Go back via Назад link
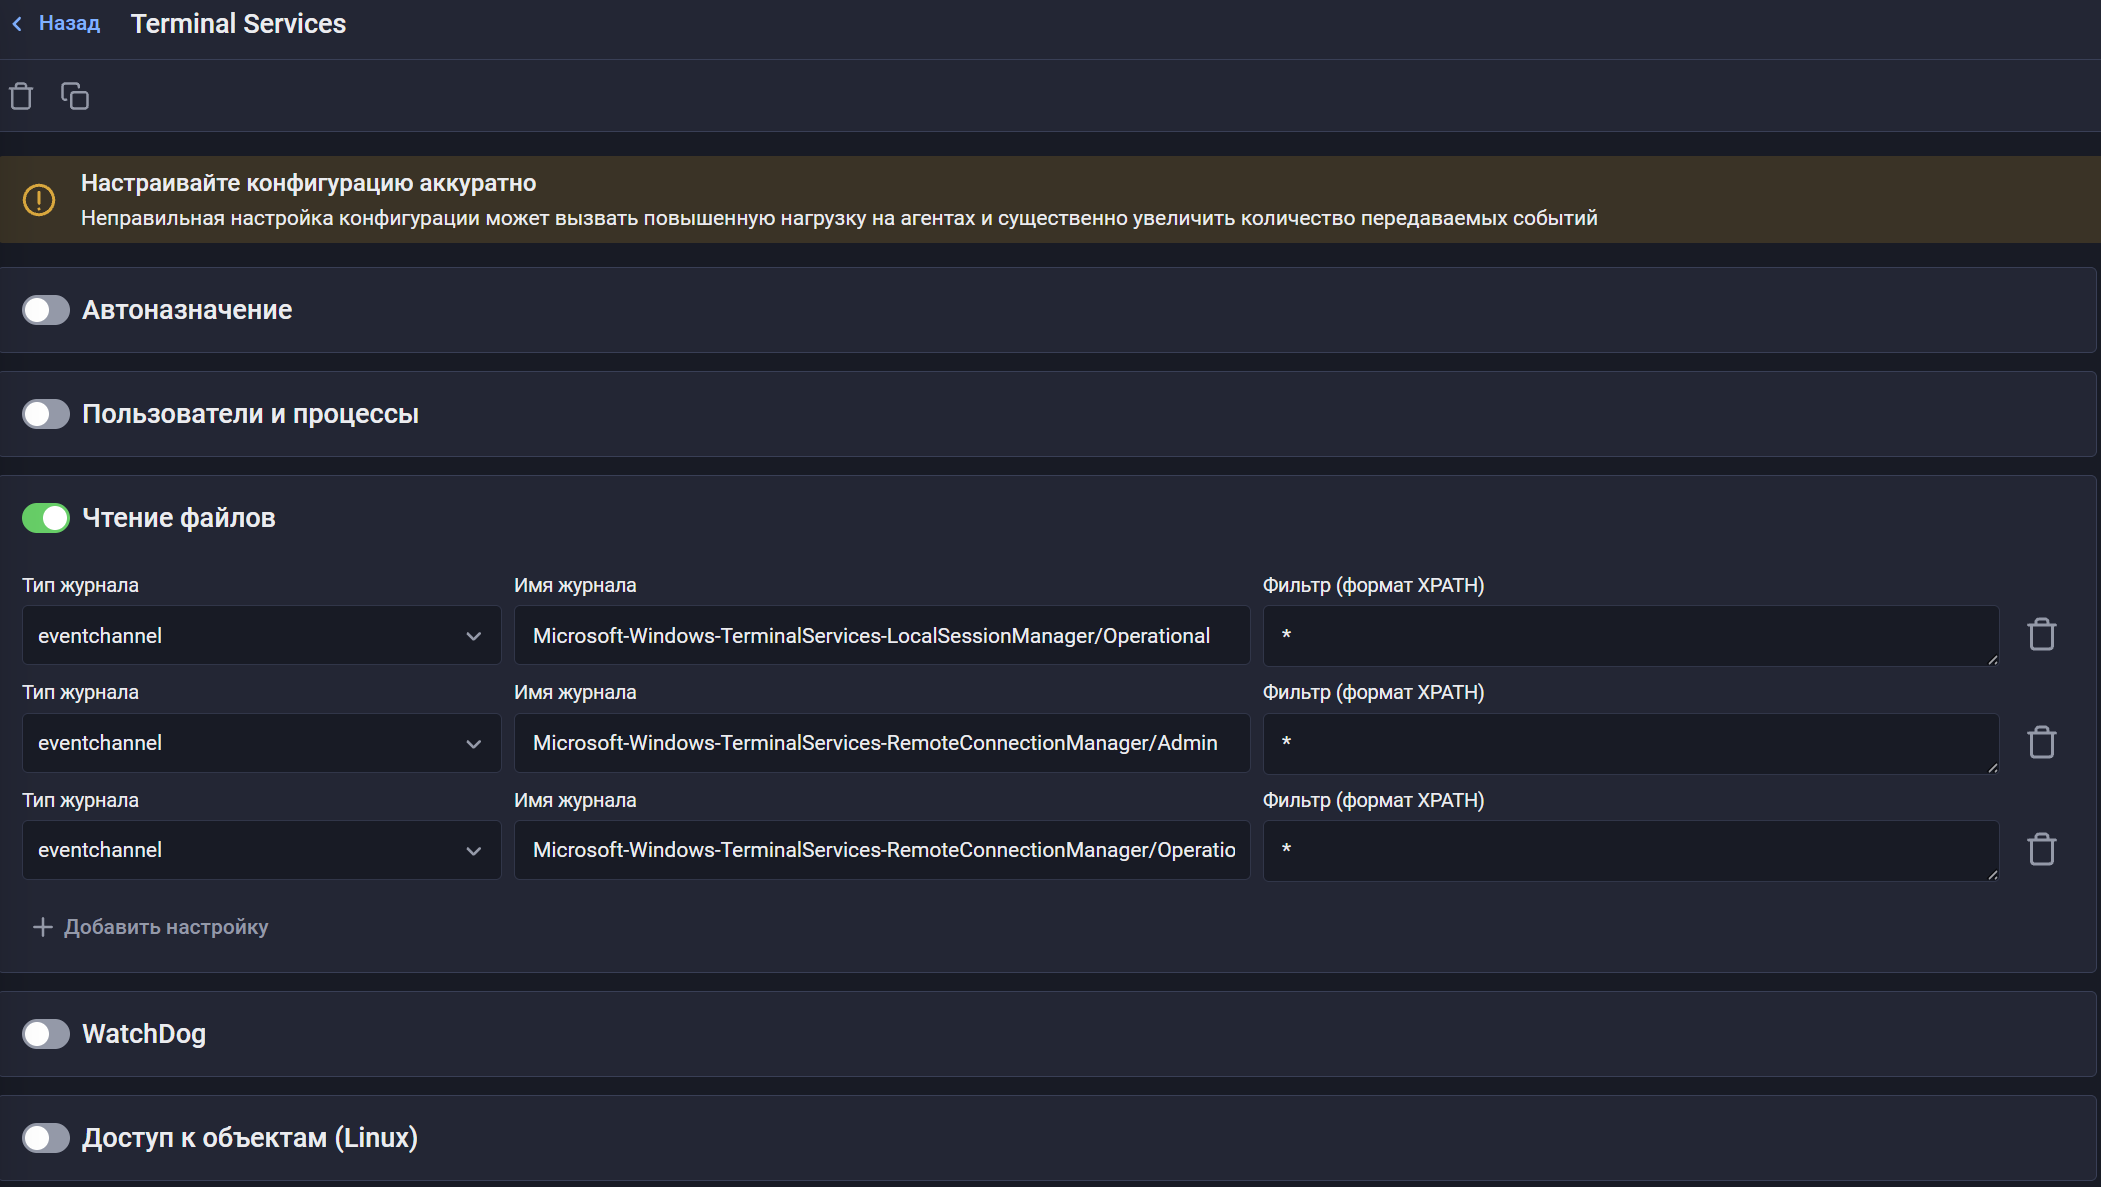 [69, 24]
